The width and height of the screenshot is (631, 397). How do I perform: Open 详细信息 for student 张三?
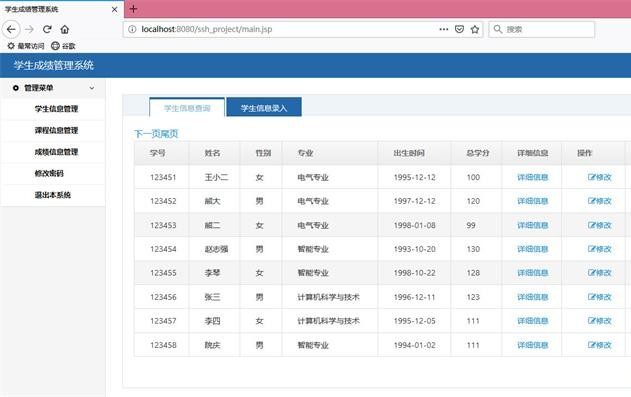532,297
